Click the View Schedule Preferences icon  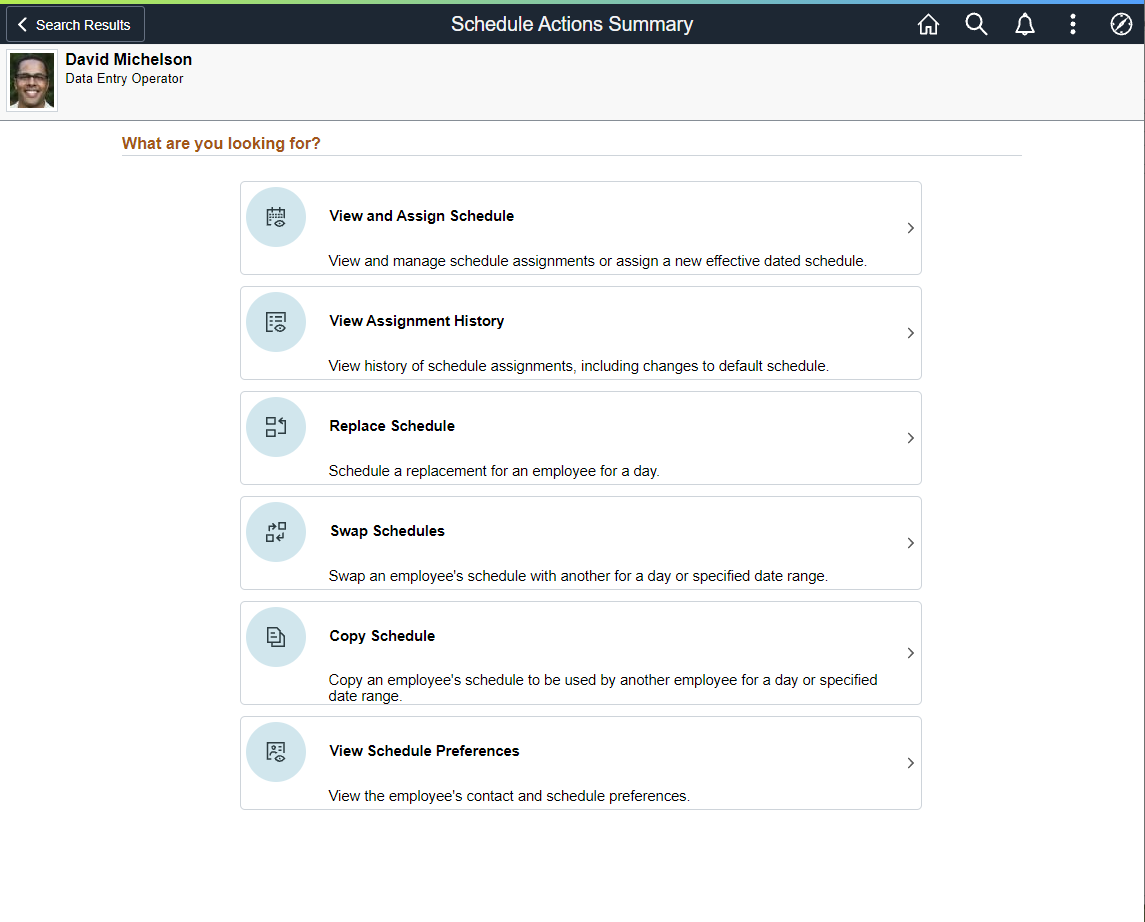tap(276, 752)
